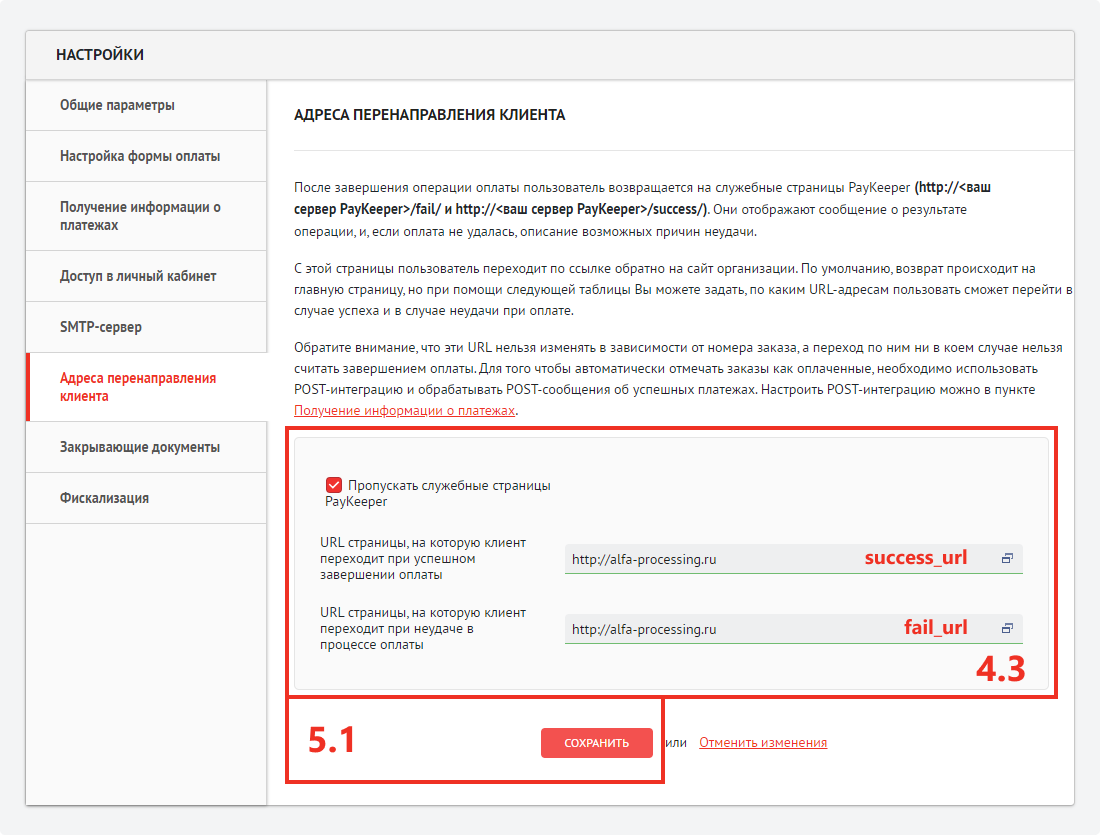Image resolution: width=1100 pixels, height=835 pixels.
Task: Click the 'Отменить изменения' link
Action: click(x=763, y=743)
